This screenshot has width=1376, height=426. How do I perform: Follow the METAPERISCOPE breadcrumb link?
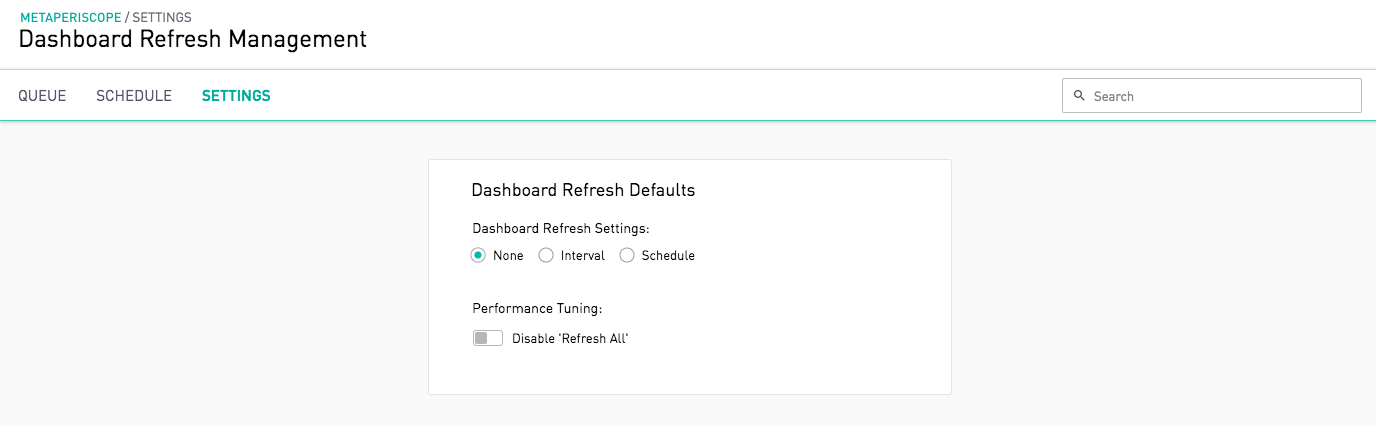[70, 17]
